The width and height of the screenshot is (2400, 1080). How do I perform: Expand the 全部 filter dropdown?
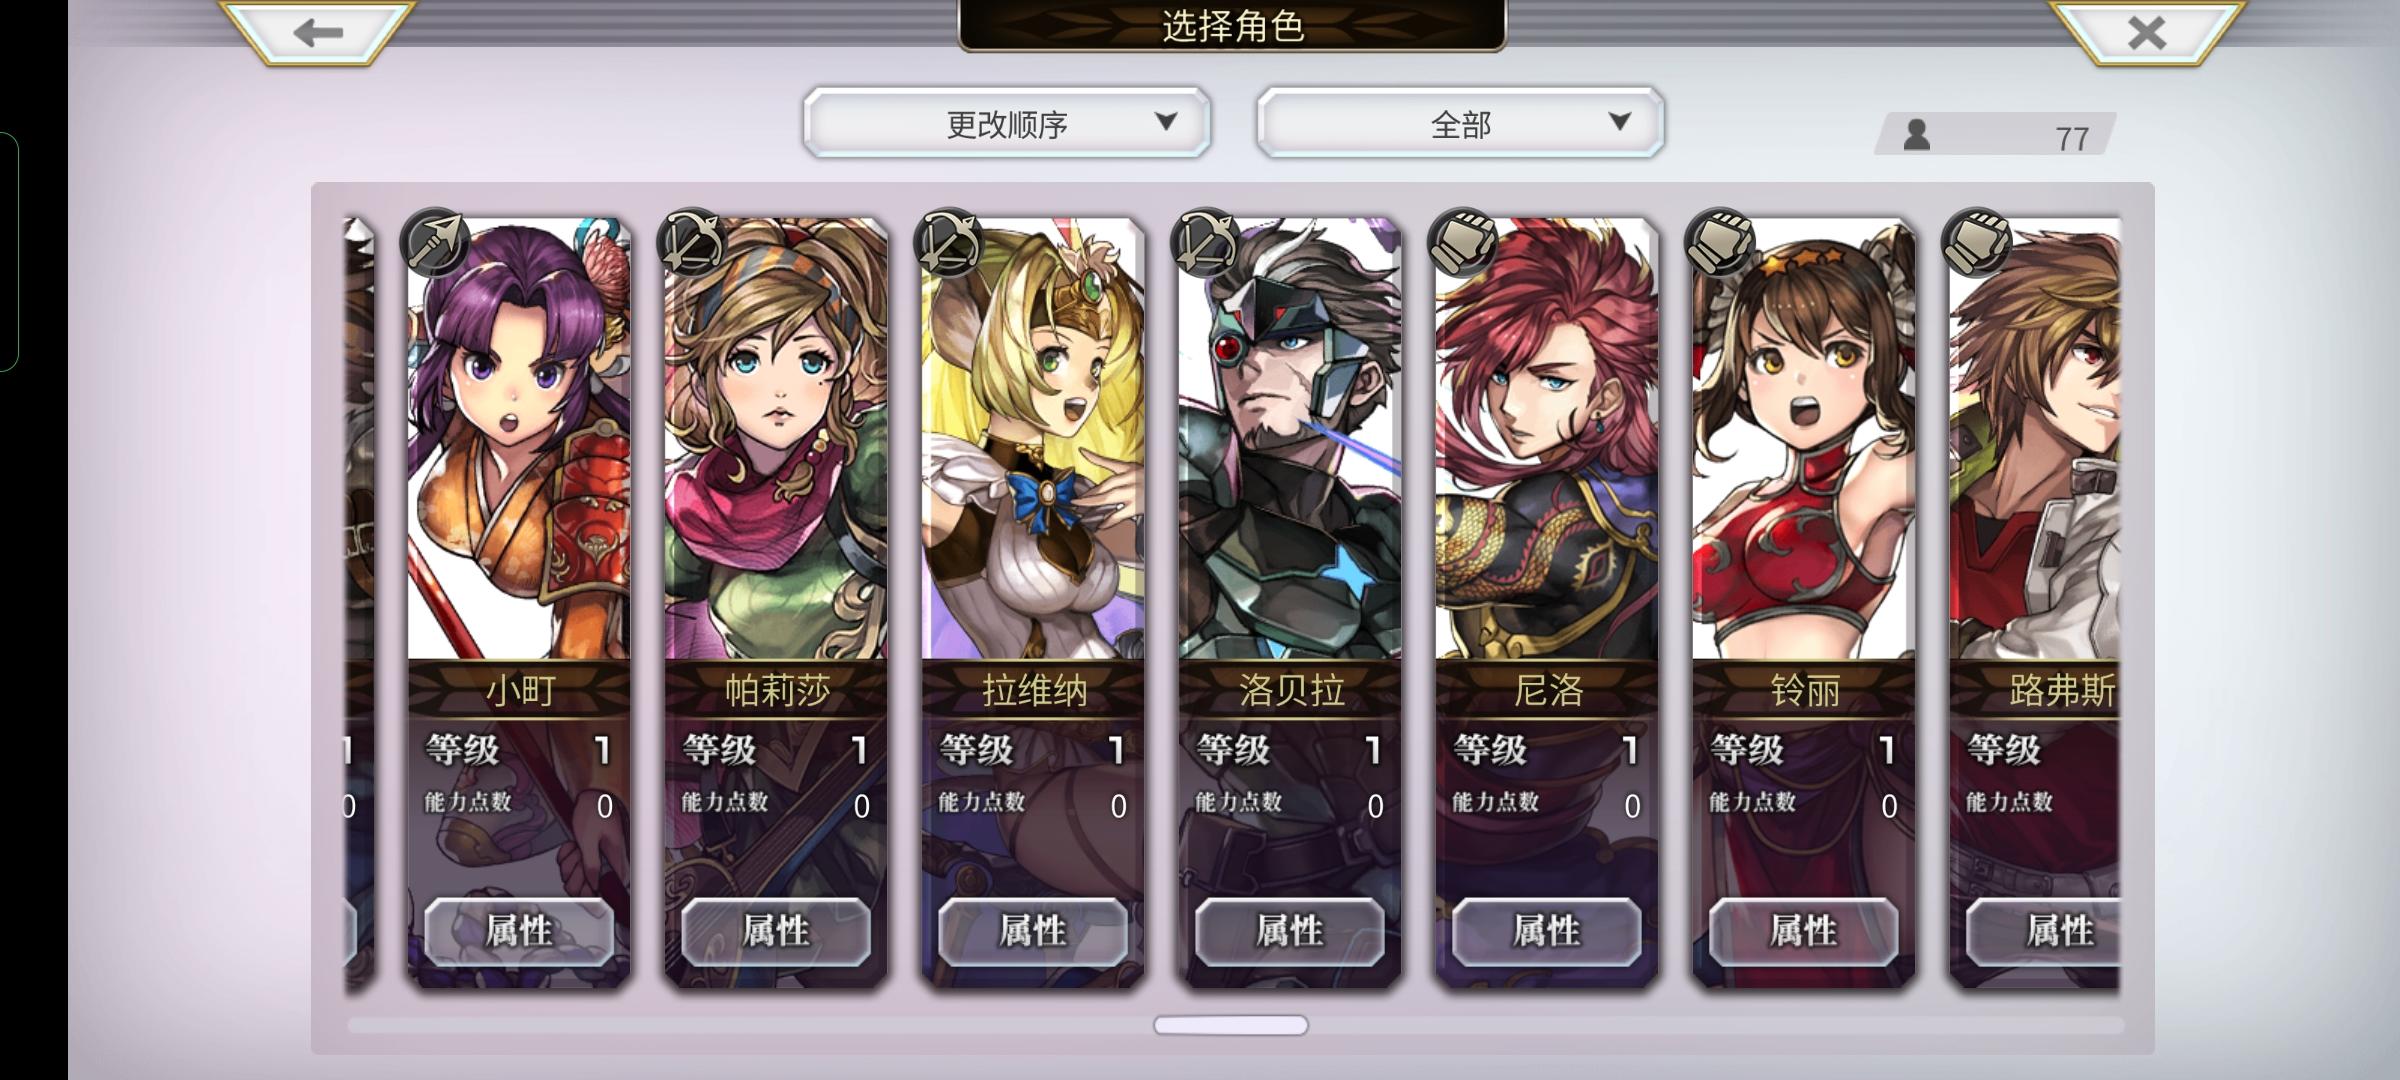click(x=1460, y=123)
